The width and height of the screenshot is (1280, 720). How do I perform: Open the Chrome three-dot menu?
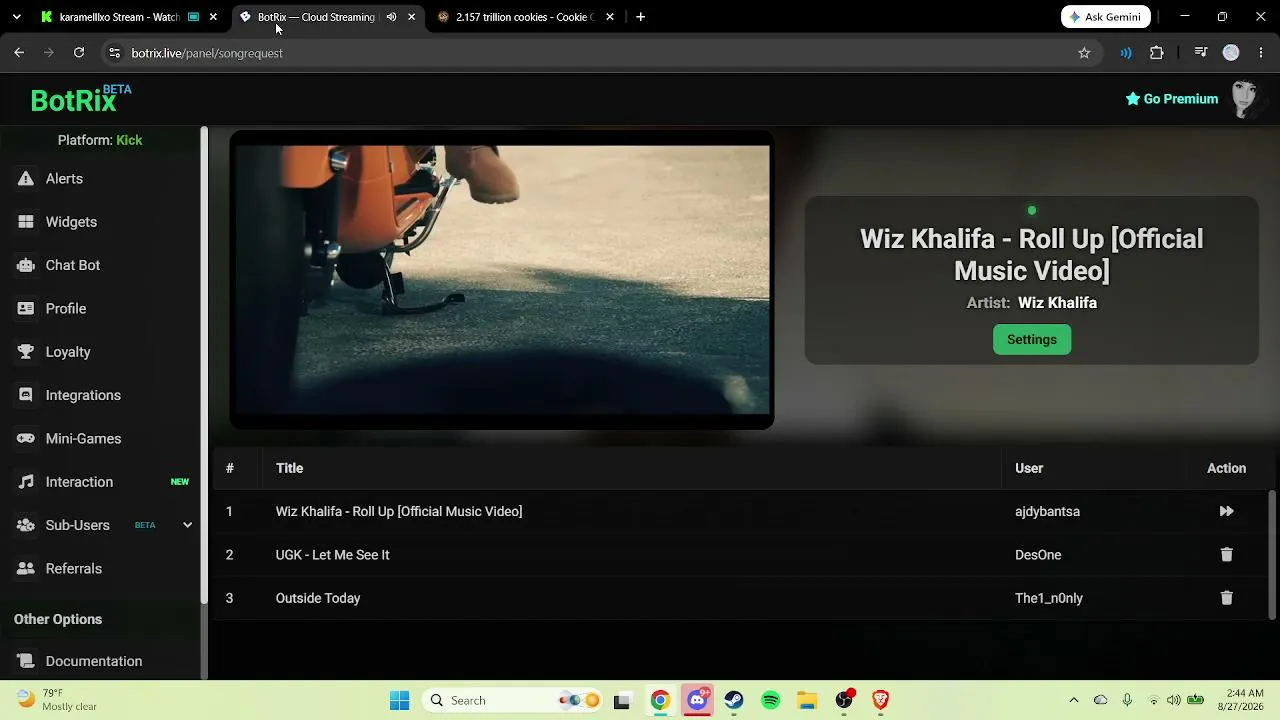[x=1261, y=53]
